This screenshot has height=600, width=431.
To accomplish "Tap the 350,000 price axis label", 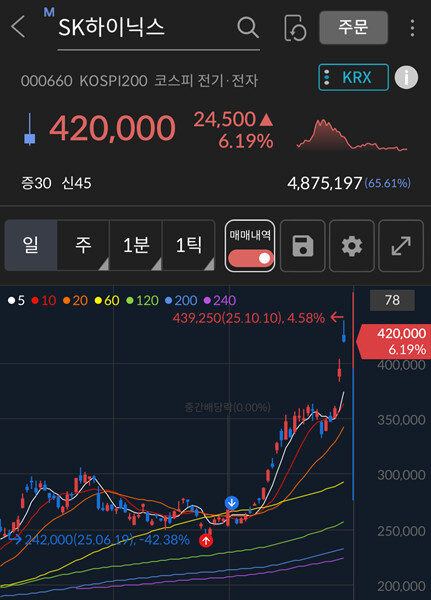I will (401, 420).
